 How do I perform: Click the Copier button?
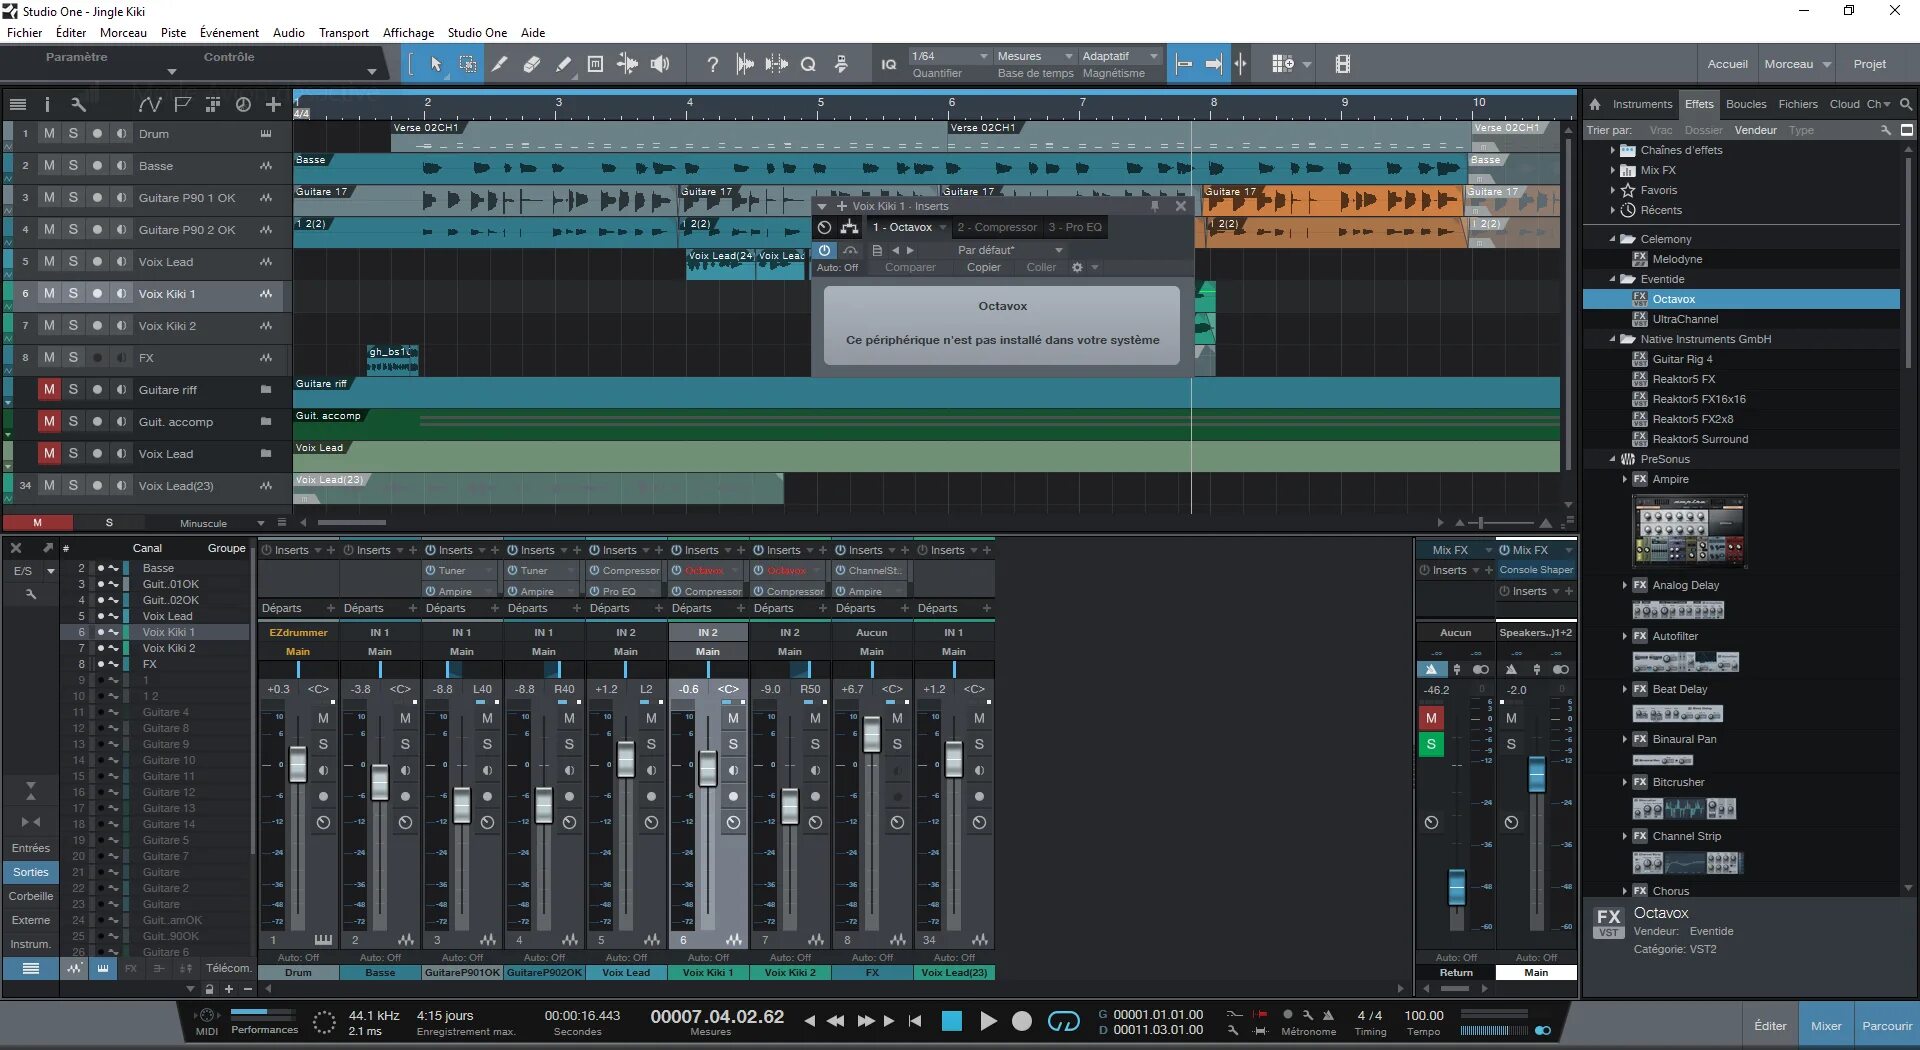[983, 267]
